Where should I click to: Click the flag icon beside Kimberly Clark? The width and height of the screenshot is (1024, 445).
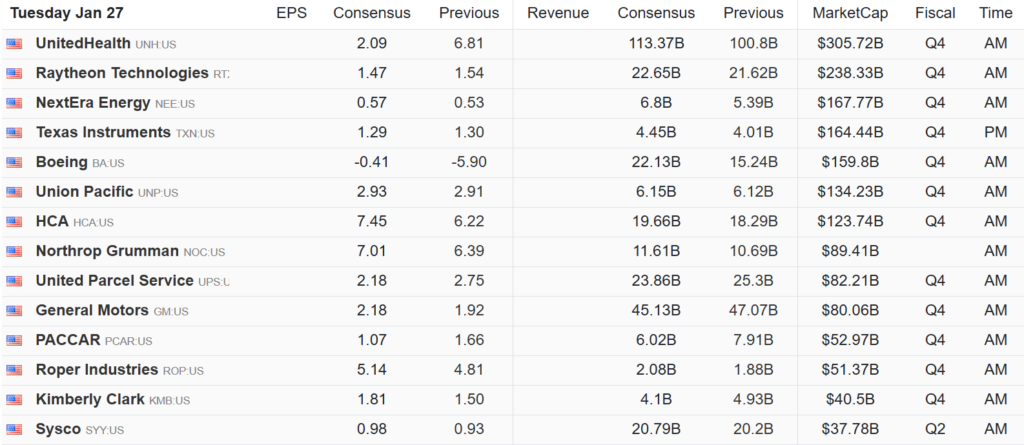tap(14, 400)
